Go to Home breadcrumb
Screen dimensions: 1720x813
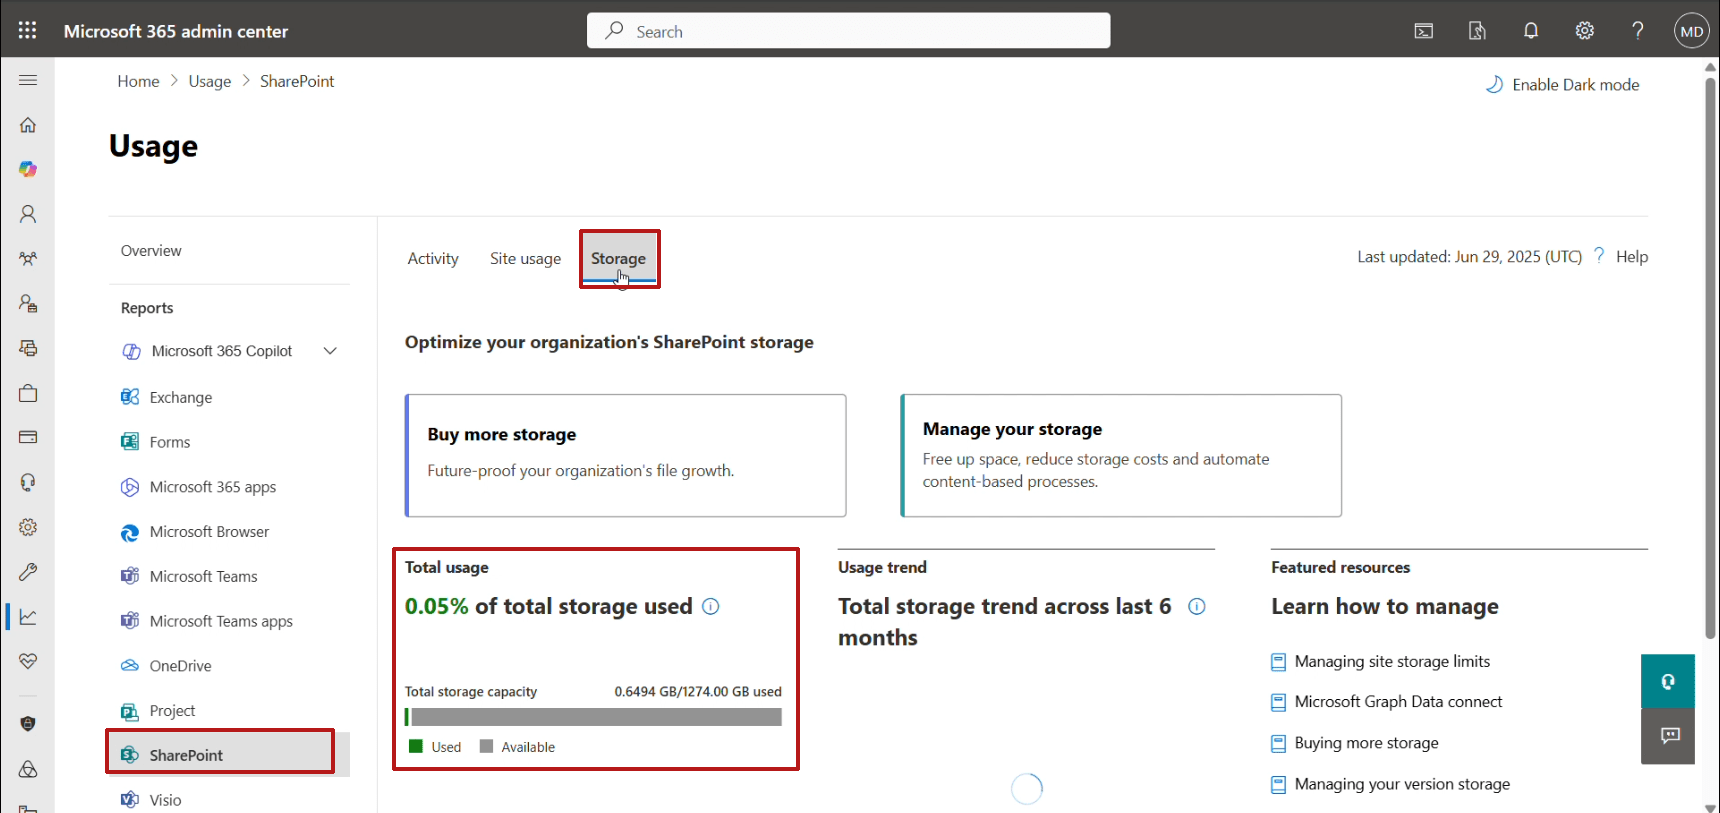pyautogui.click(x=138, y=81)
